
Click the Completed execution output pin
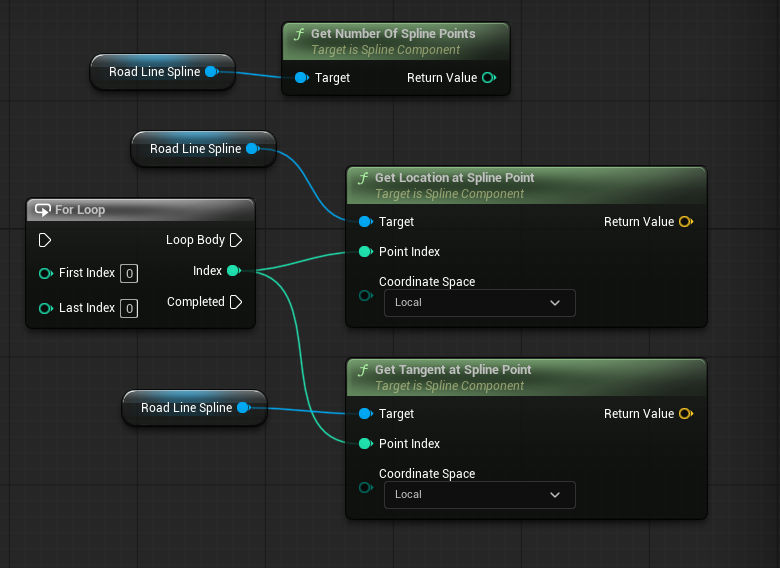[x=236, y=302]
